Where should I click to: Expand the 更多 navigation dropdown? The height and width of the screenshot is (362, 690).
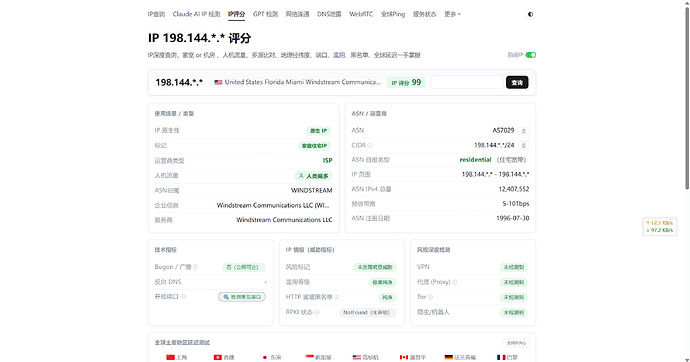click(x=452, y=14)
